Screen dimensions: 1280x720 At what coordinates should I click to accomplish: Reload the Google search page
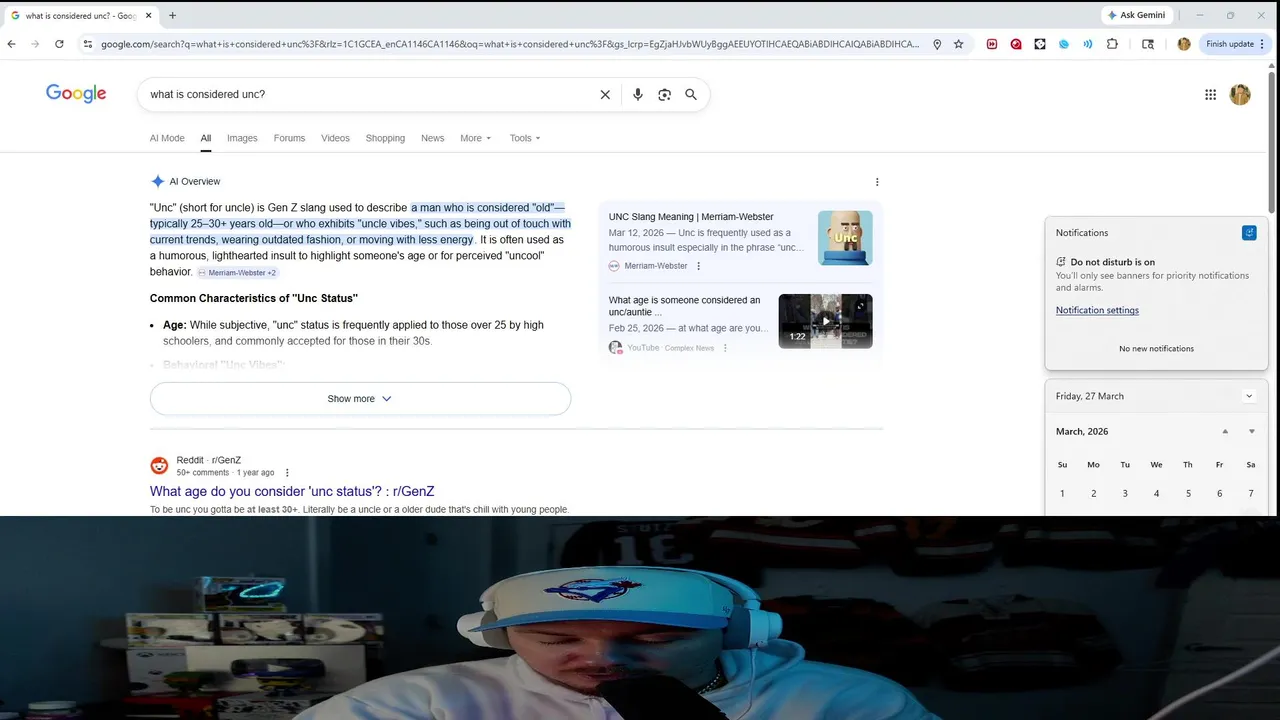point(59,44)
